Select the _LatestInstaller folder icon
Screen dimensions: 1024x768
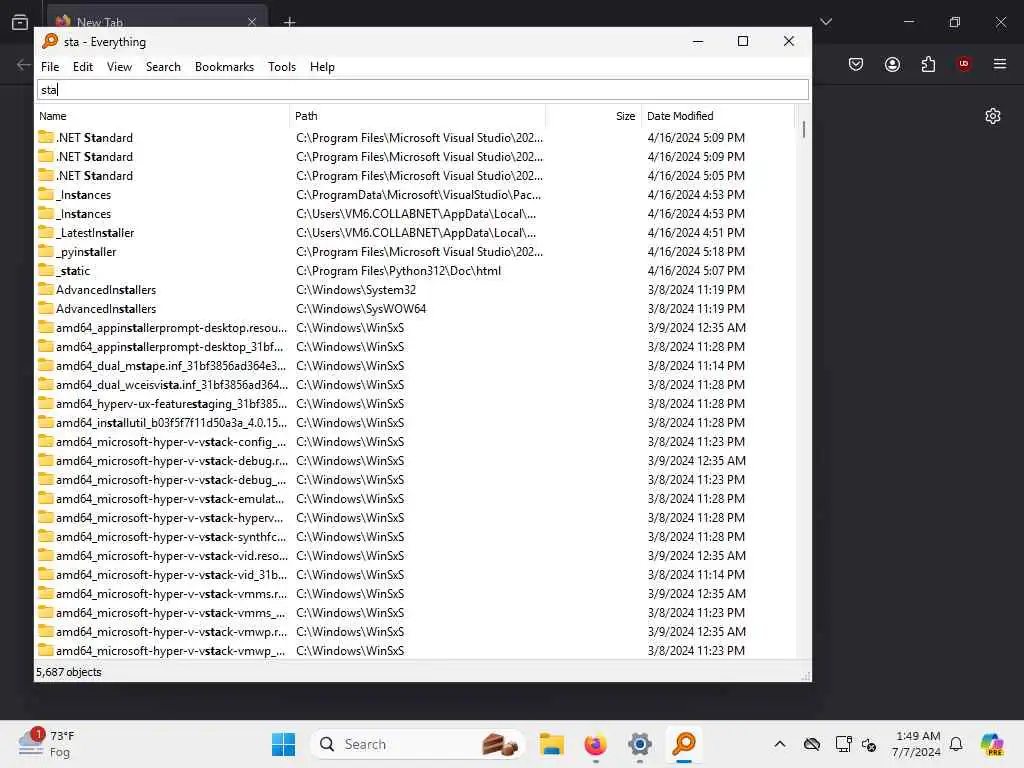[46, 232]
